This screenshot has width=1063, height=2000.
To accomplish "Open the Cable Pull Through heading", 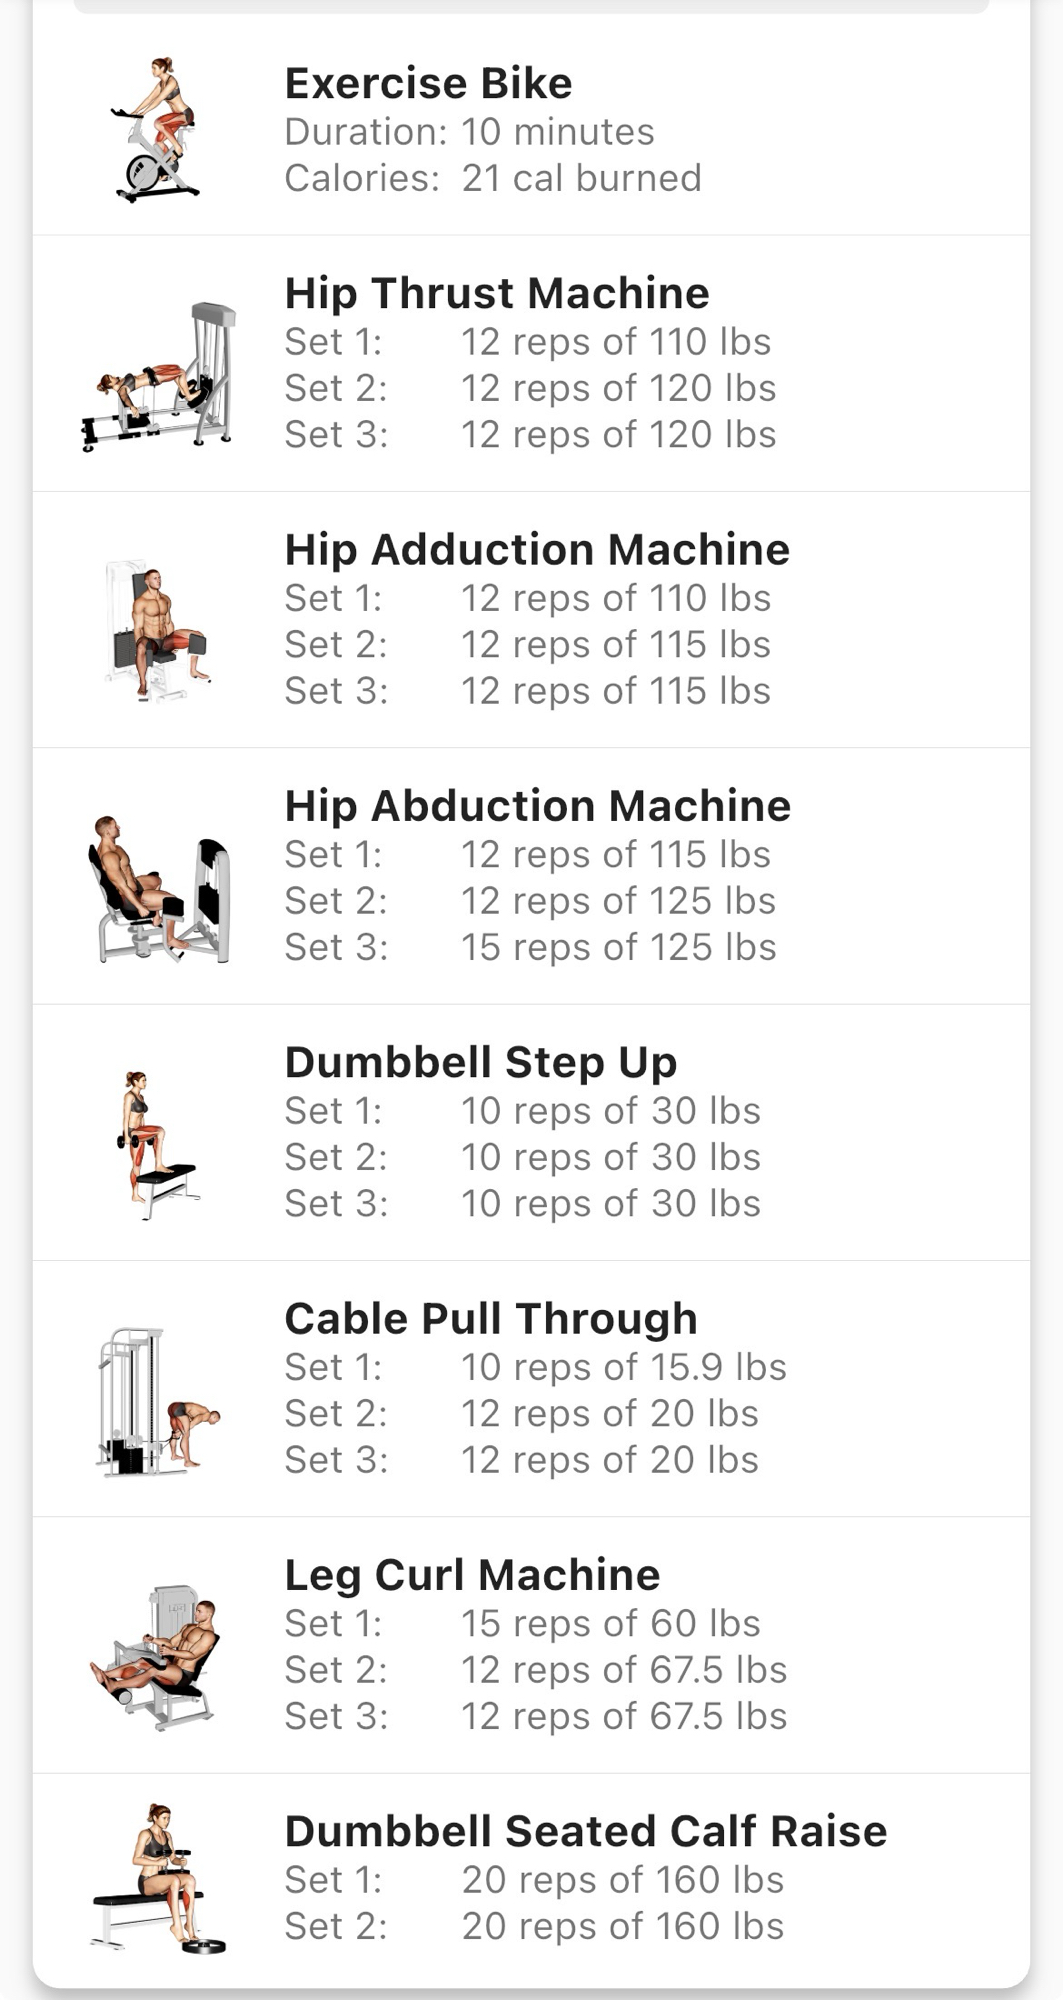I will [490, 1318].
